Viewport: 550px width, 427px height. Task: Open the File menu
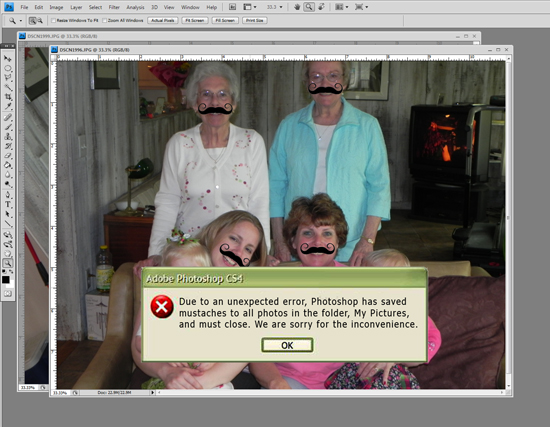(x=24, y=7)
